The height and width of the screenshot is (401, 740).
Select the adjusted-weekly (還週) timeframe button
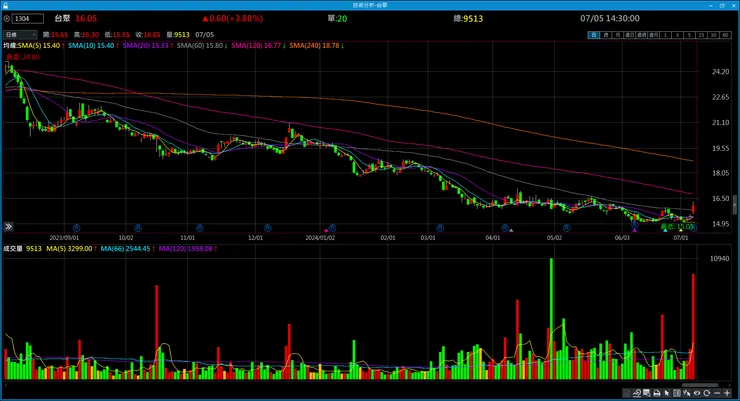click(641, 35)
